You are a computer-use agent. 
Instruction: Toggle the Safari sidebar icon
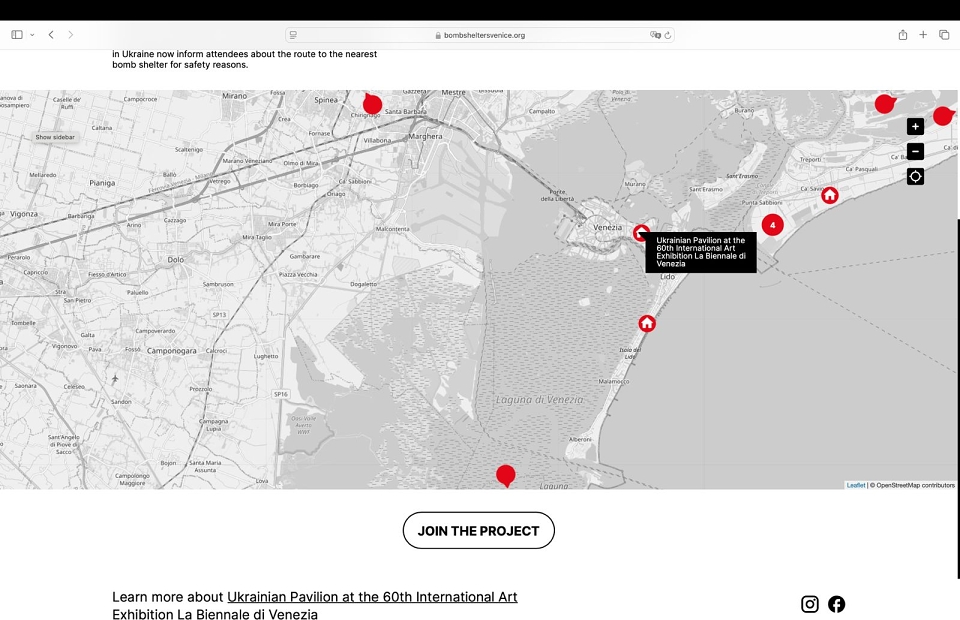coord(17,35)
